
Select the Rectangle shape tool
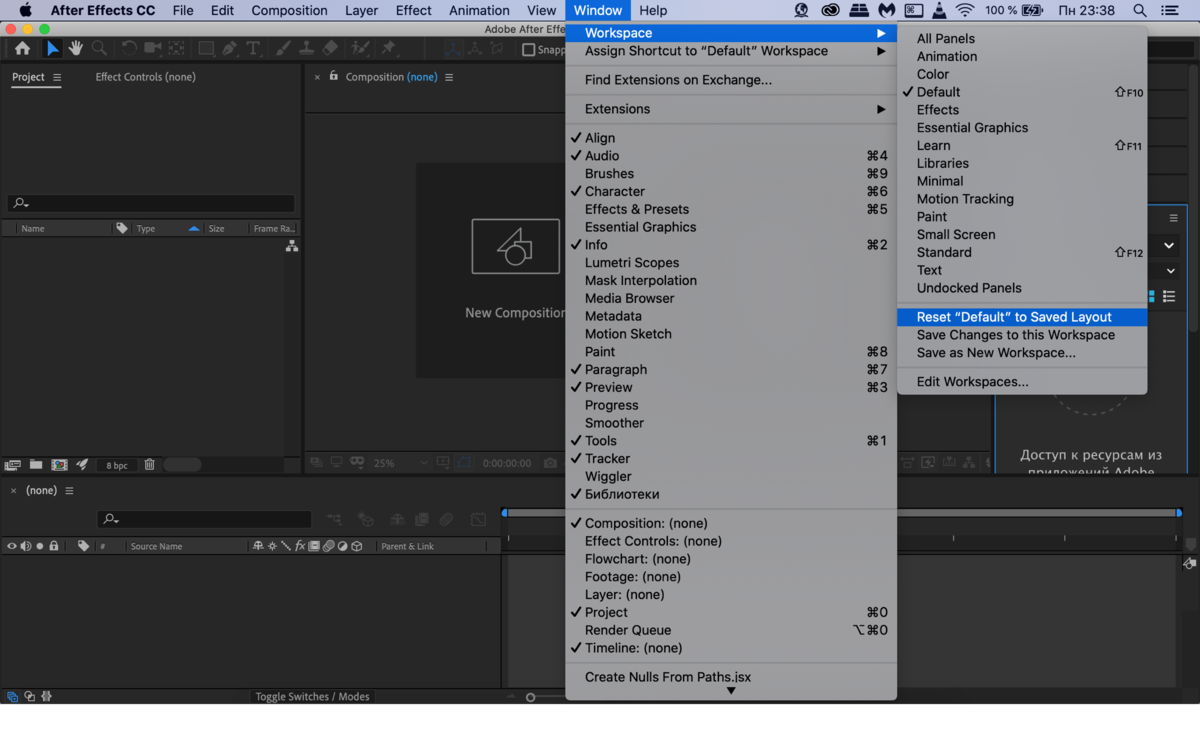point(206,48)
